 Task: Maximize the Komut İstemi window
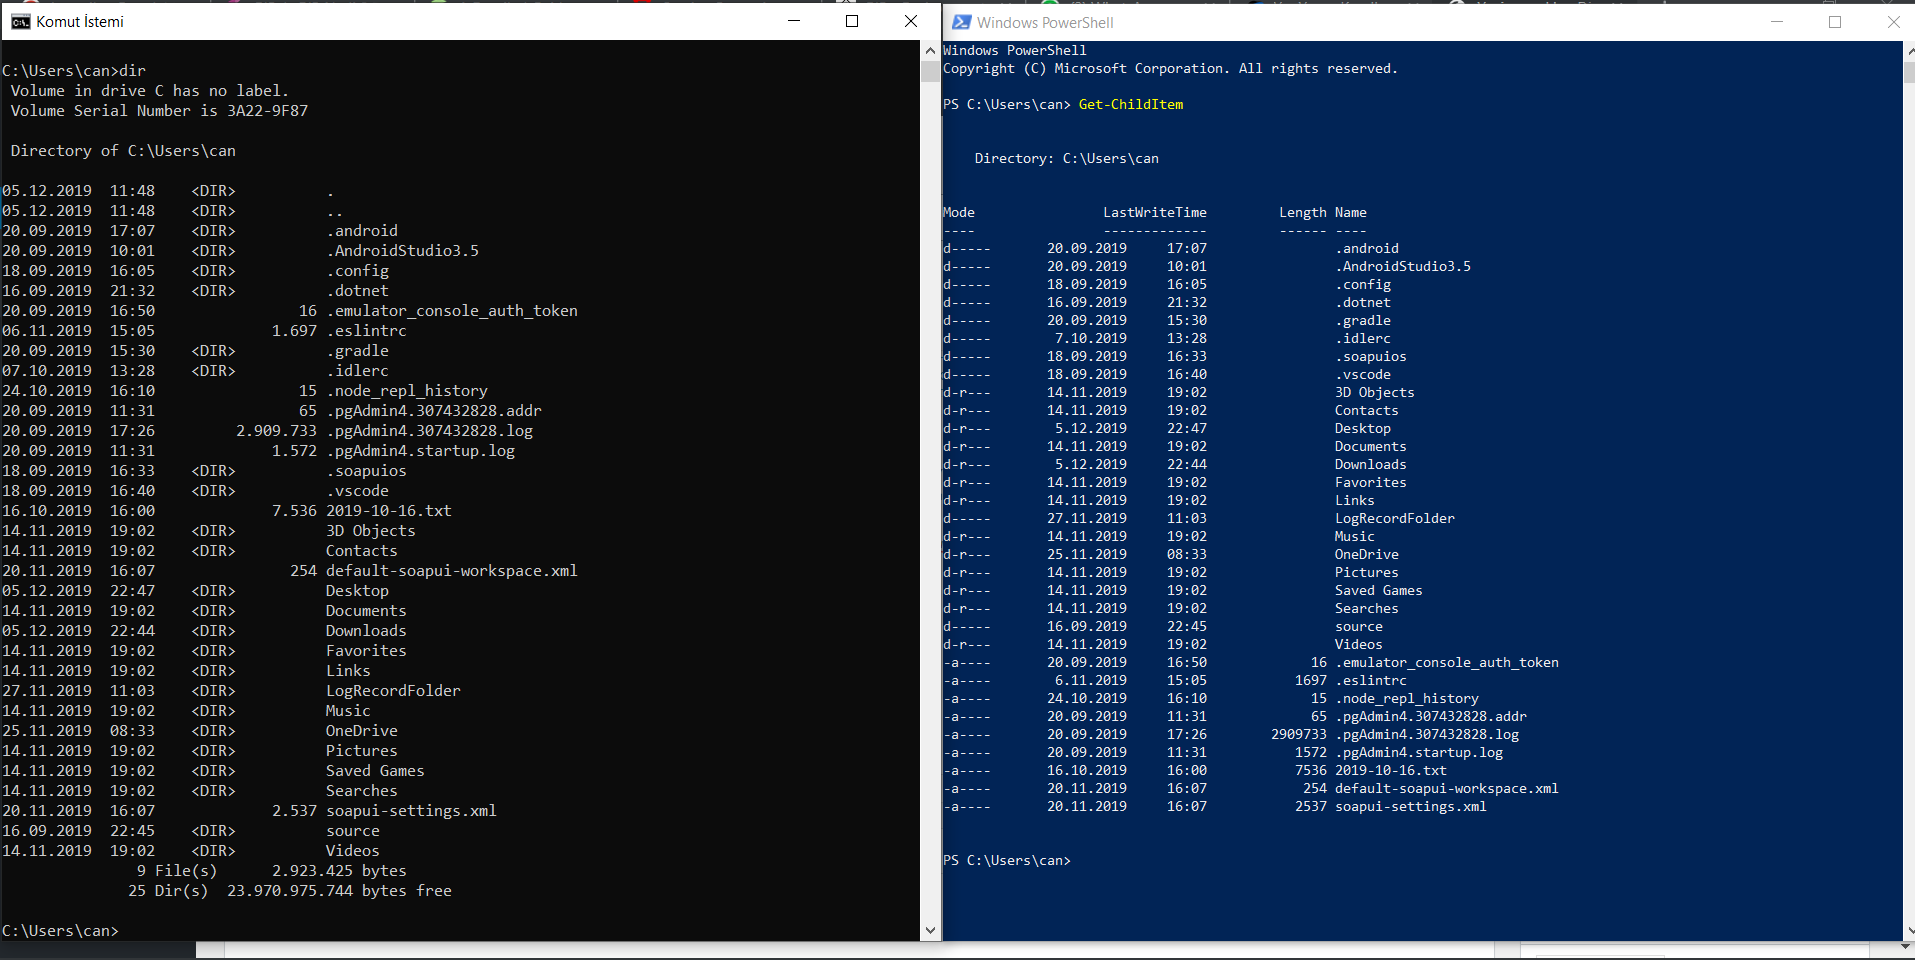(x=852, y=21)
